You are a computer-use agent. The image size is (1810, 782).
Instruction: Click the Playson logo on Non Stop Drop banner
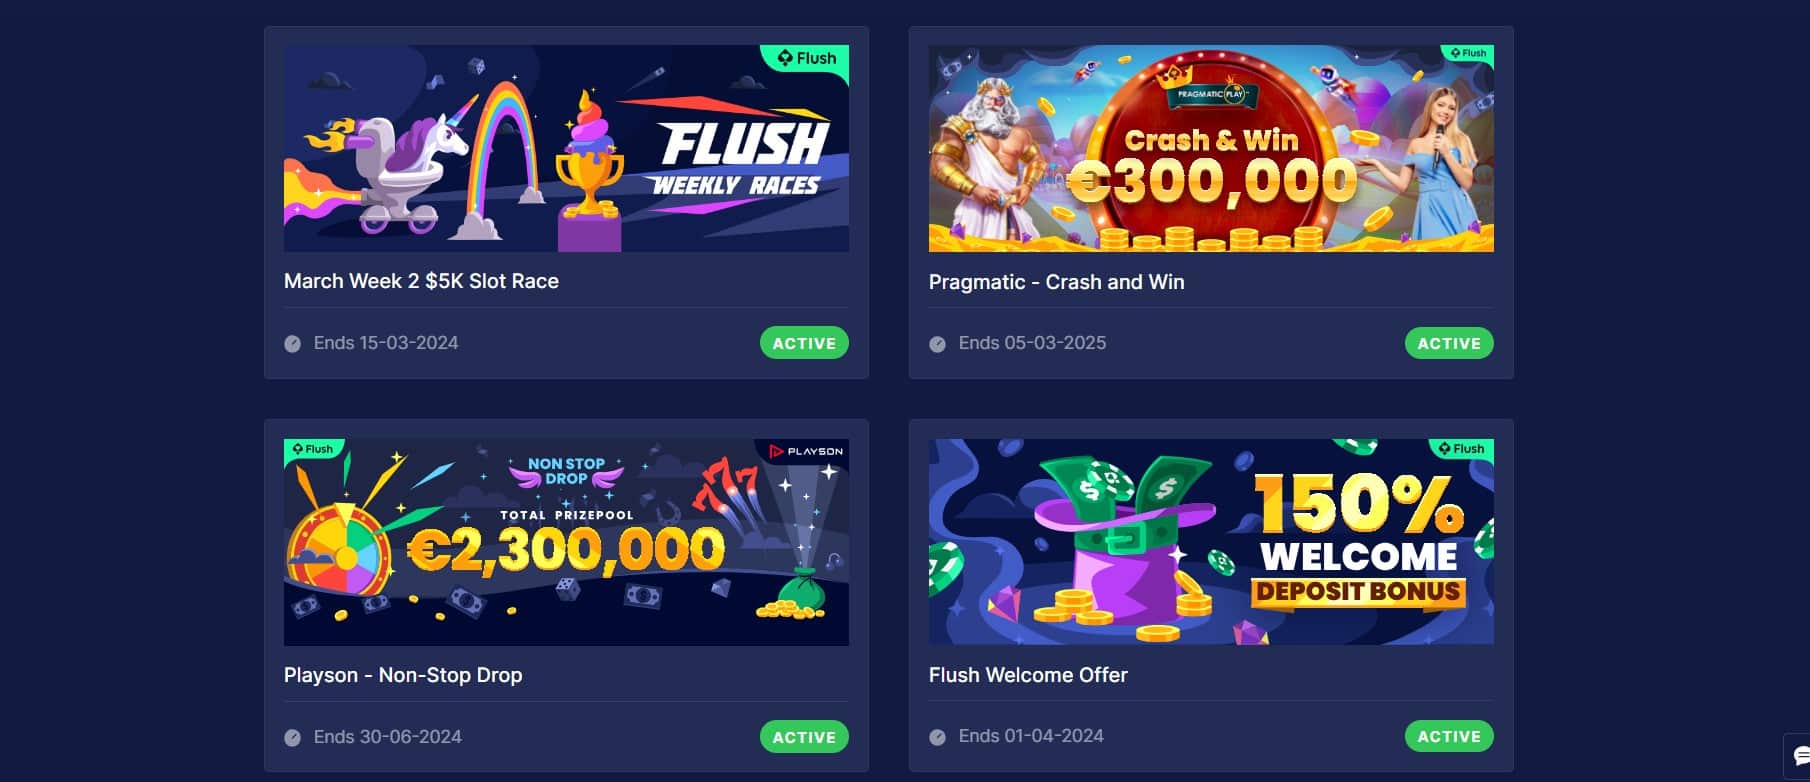[x=805, y=451]
